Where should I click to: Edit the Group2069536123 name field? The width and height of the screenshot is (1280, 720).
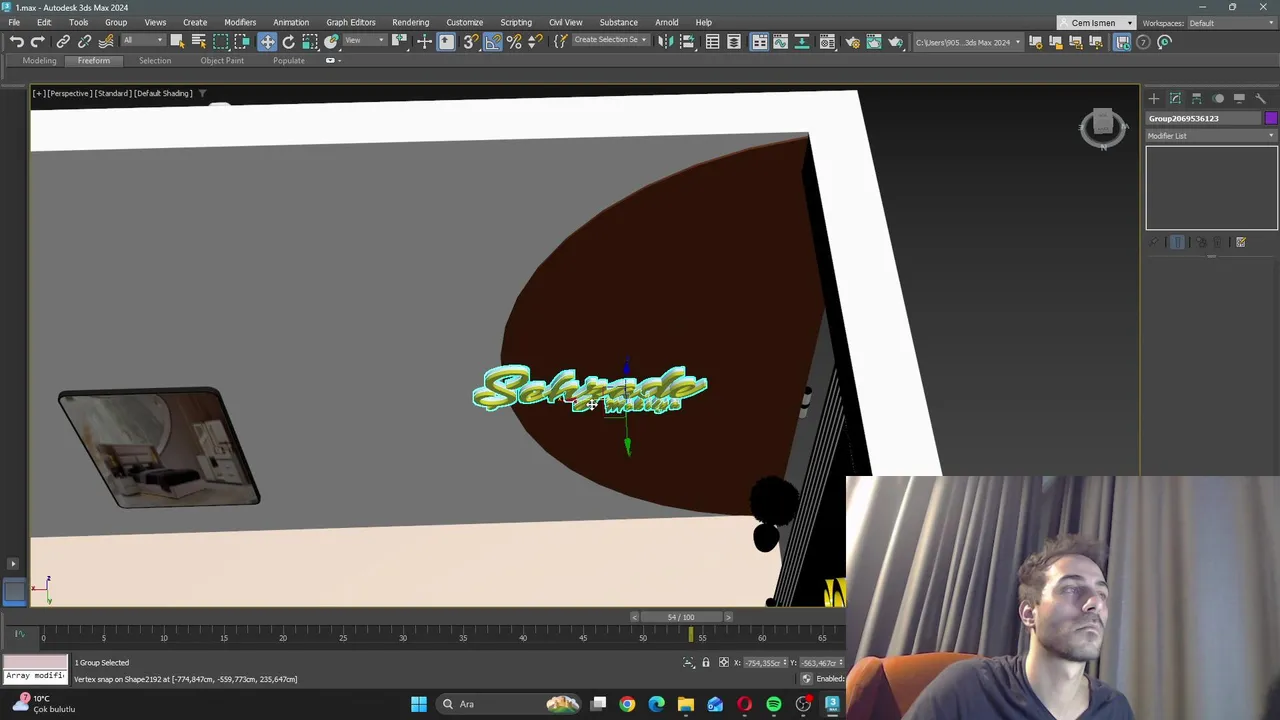[1204, 118]
